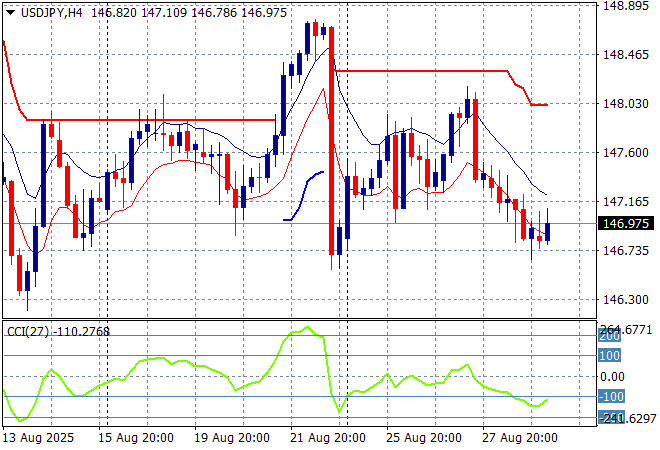The height and width of the screenshot is (450, 660).
Task: Click the 147.600 price axis label
Action: (x=627, y=152)
